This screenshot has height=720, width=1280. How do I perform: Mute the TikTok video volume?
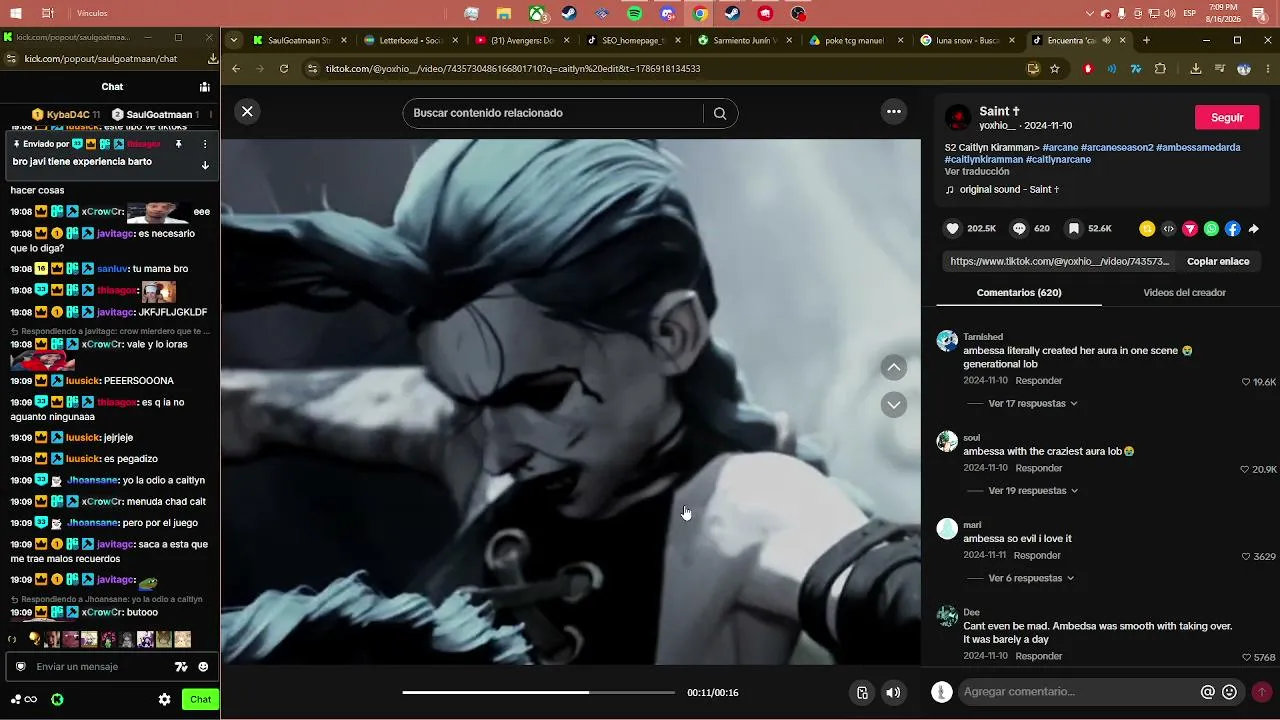click(893, 692)
